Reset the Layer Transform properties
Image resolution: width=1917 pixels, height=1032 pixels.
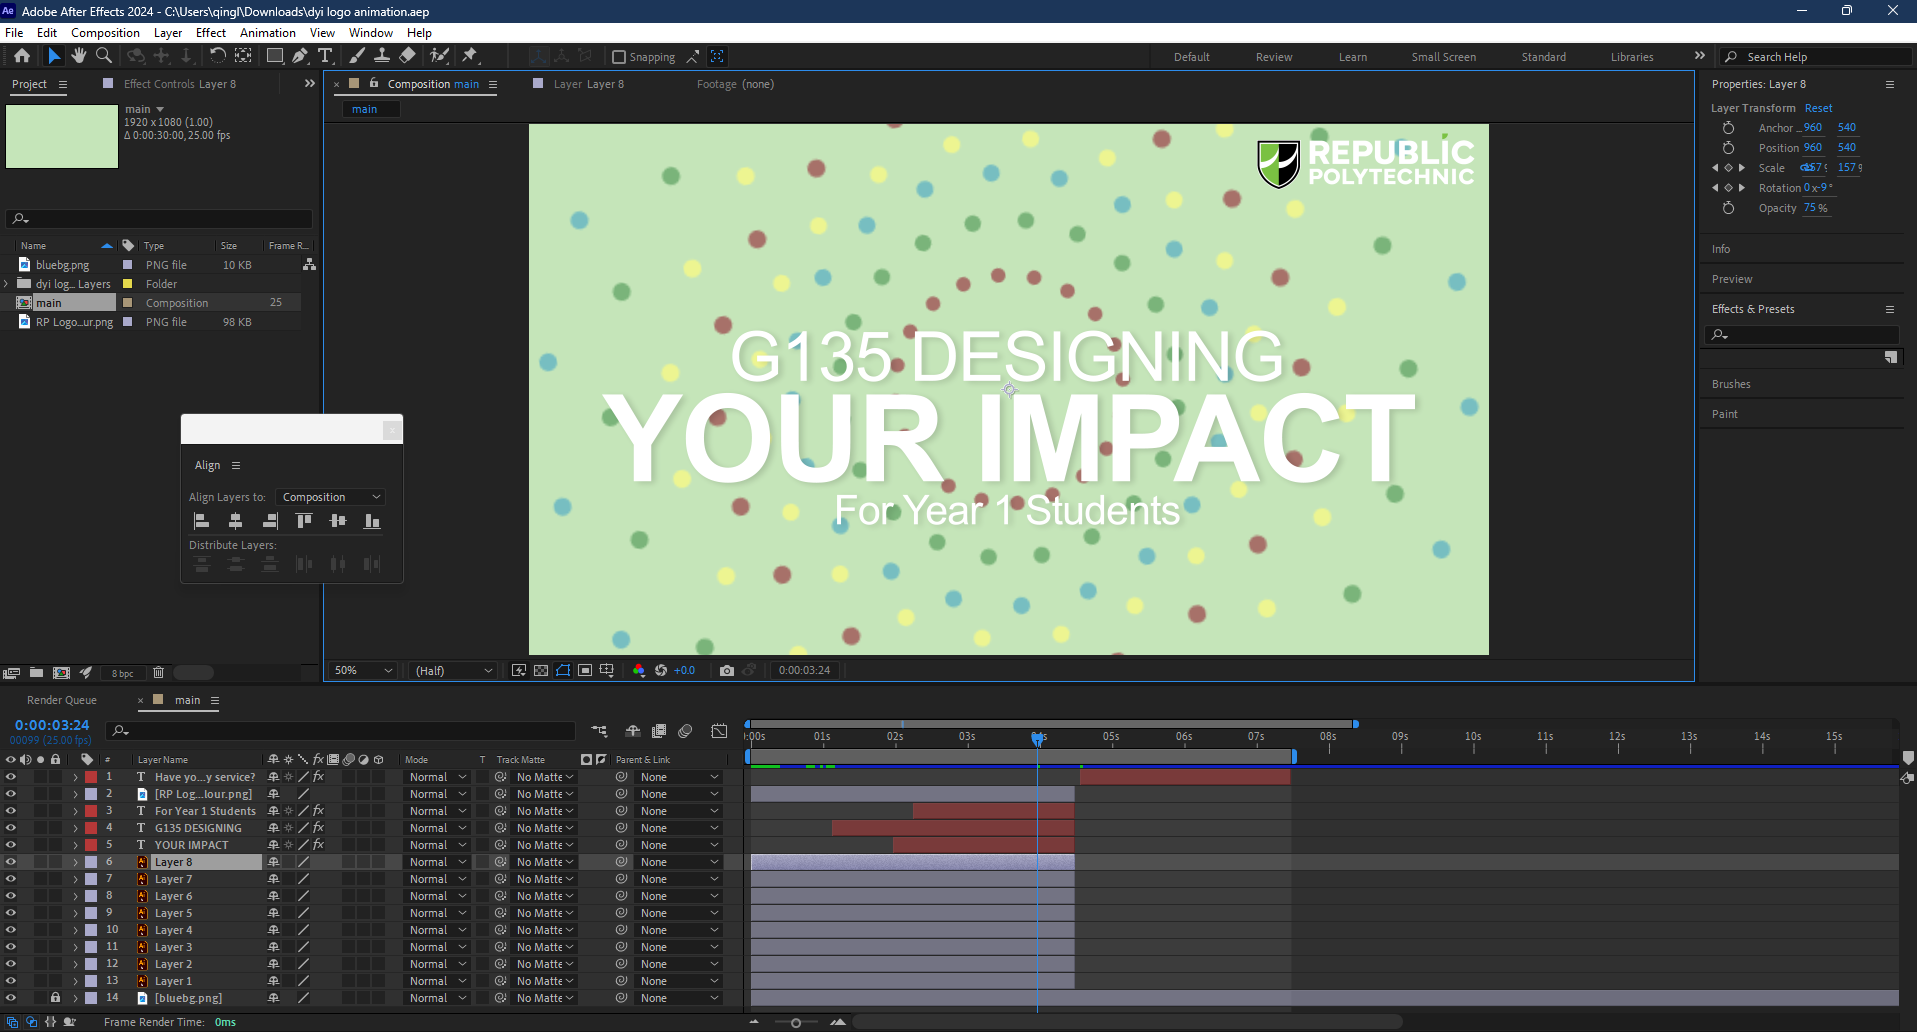coord(1818,108)
